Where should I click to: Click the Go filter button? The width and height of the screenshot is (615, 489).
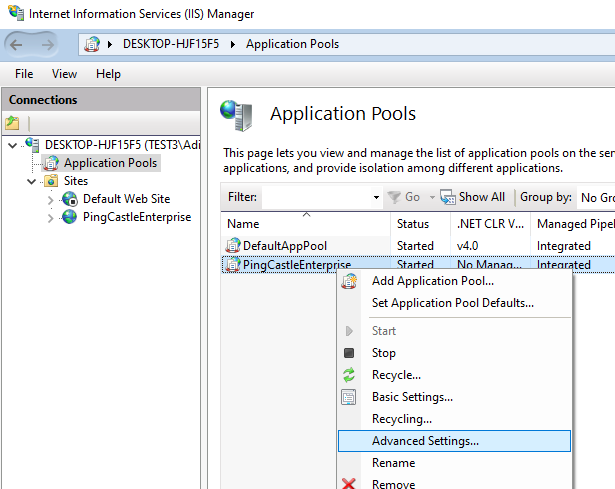[x=403, y=197]
